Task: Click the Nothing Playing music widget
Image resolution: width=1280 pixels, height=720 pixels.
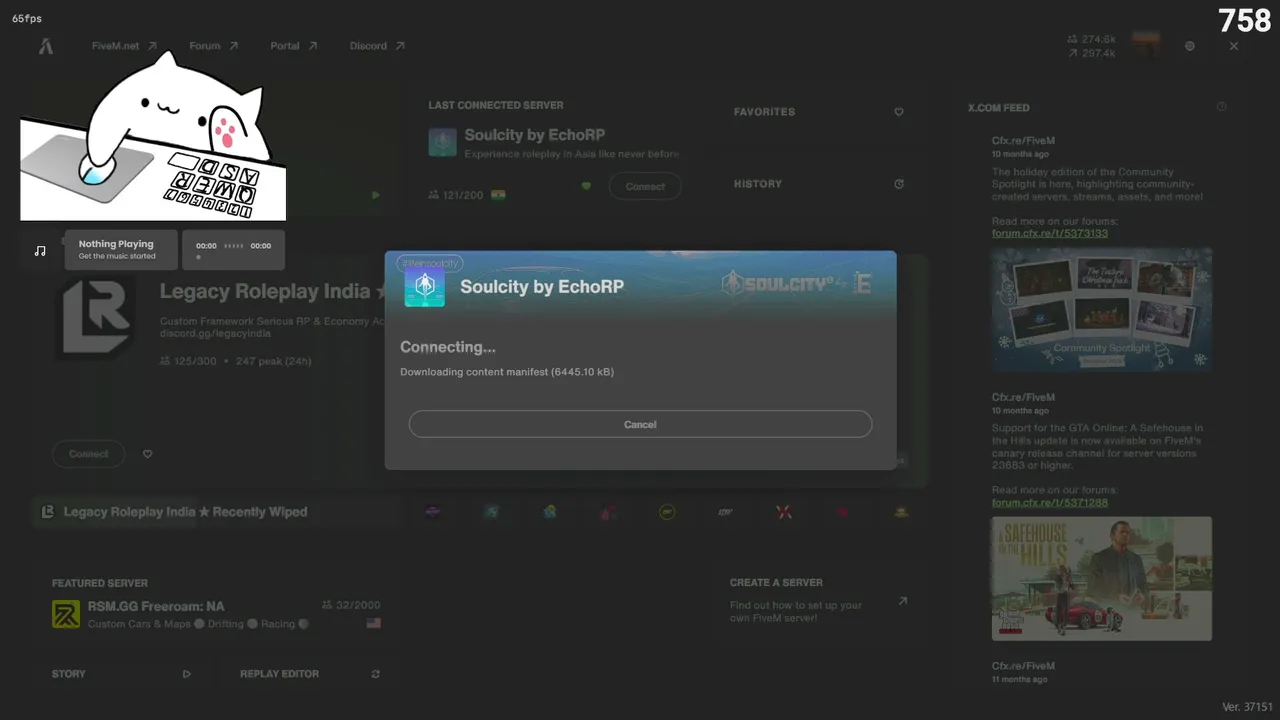Action: point(121,250)
